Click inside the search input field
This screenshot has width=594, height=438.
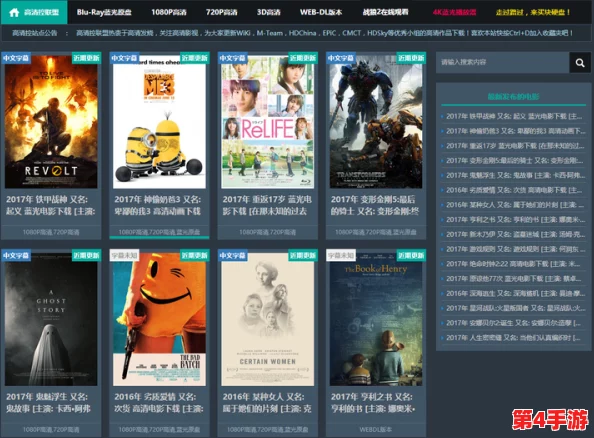tap(503, 63)
